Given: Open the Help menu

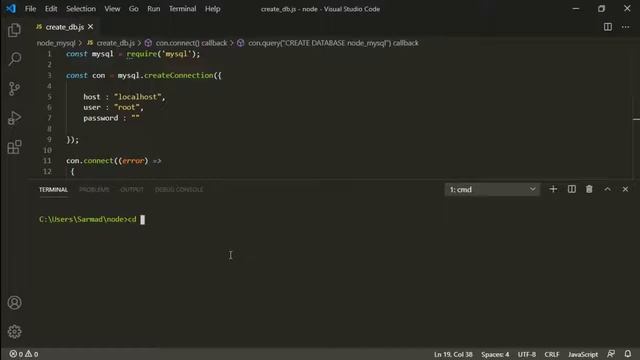Looking at the screenshot, I should click(x=213, y=9).
